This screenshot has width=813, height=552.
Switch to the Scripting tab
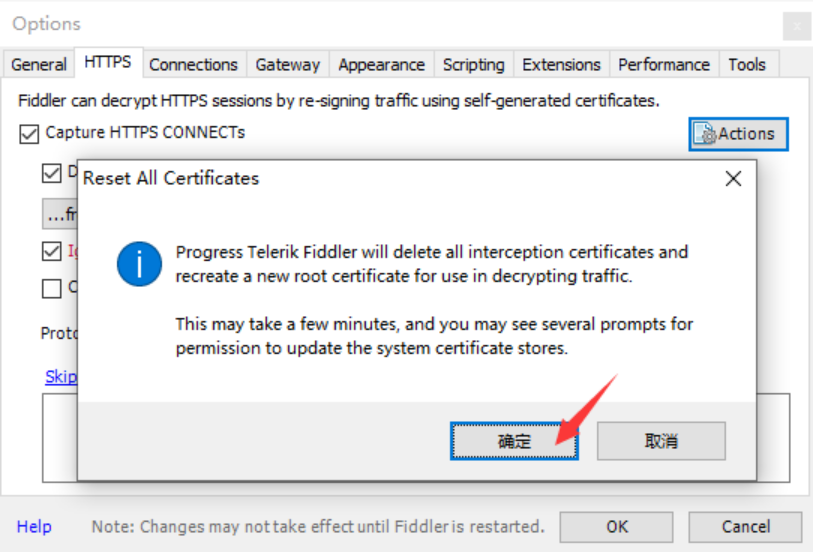pyautogui.click(x=473, y=64)
